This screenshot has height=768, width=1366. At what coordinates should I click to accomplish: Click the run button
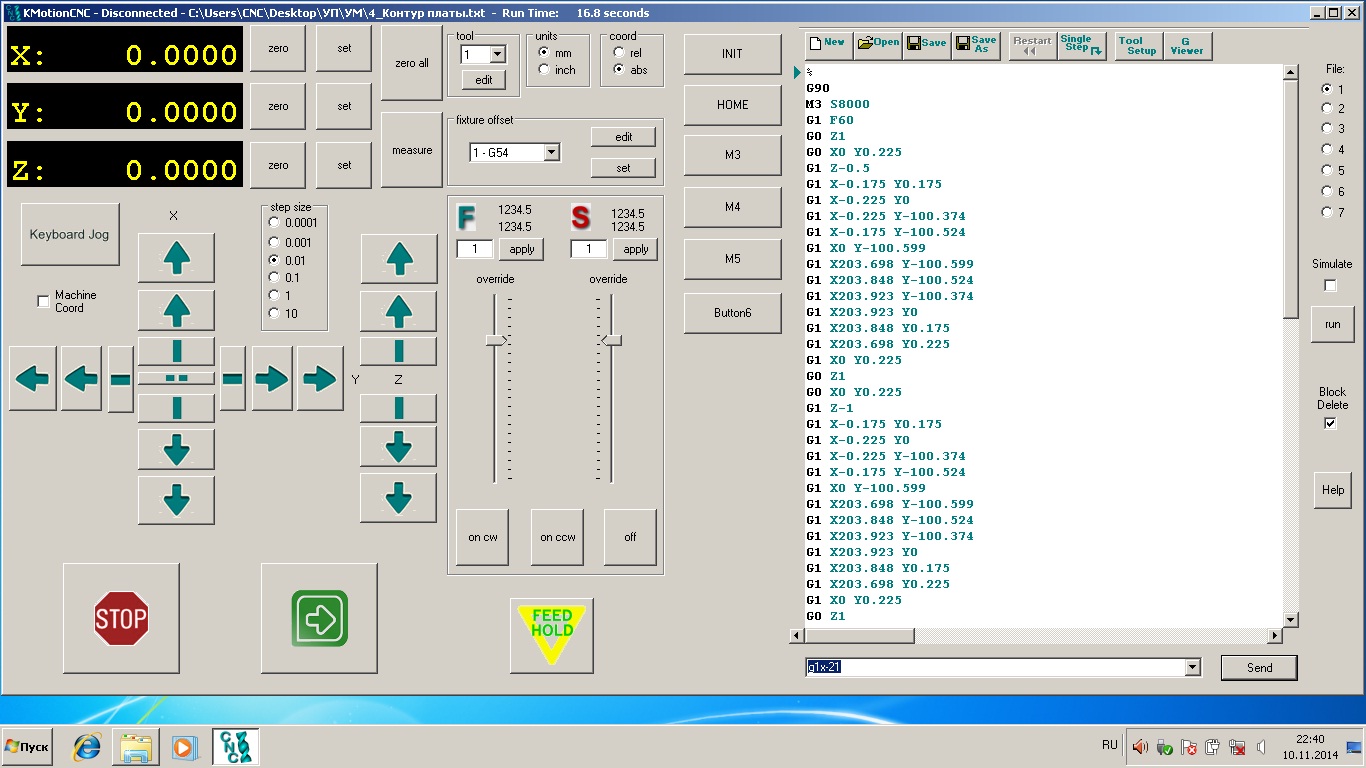click(x=1332, y=324)
